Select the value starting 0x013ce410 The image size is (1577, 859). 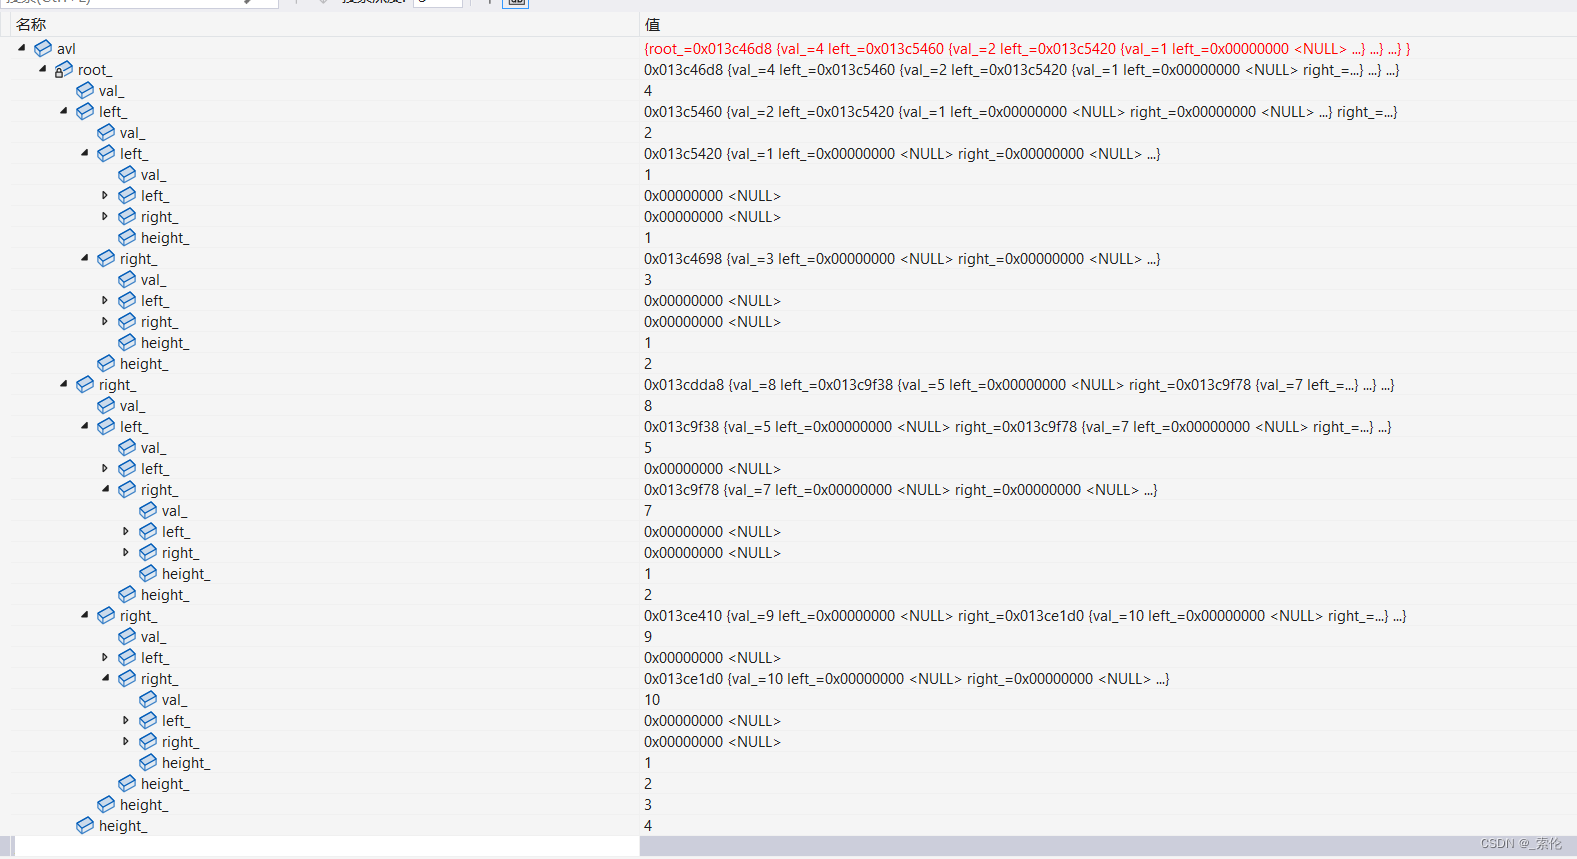point(1025,616)
